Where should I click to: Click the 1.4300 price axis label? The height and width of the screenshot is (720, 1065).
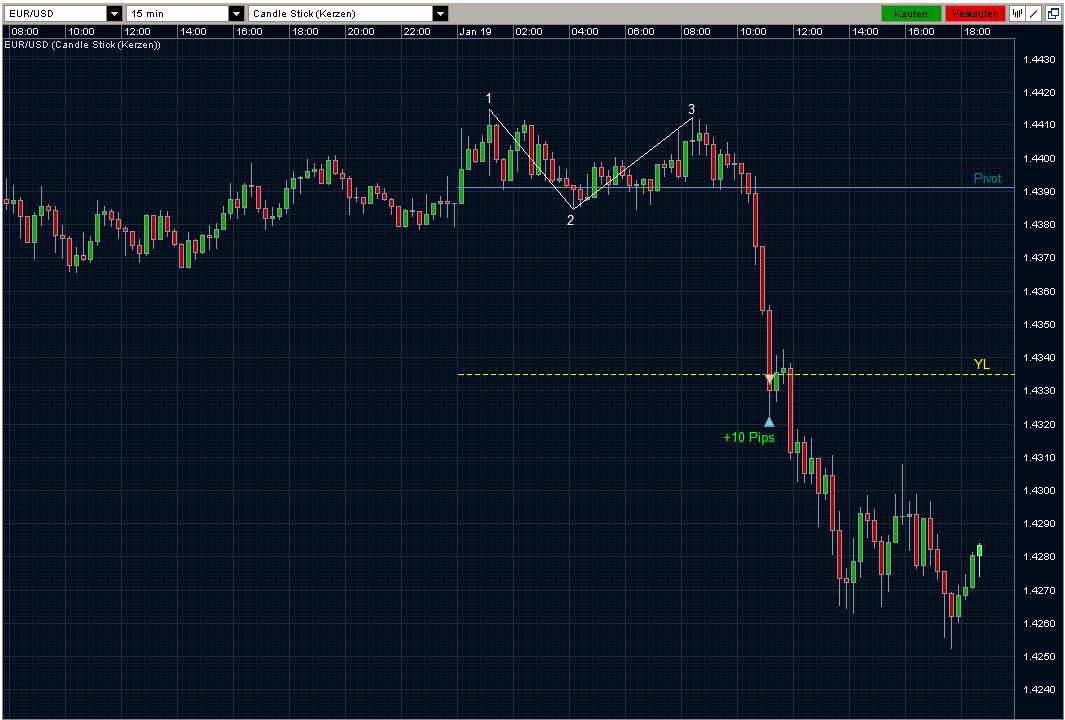coord(1039,490)
